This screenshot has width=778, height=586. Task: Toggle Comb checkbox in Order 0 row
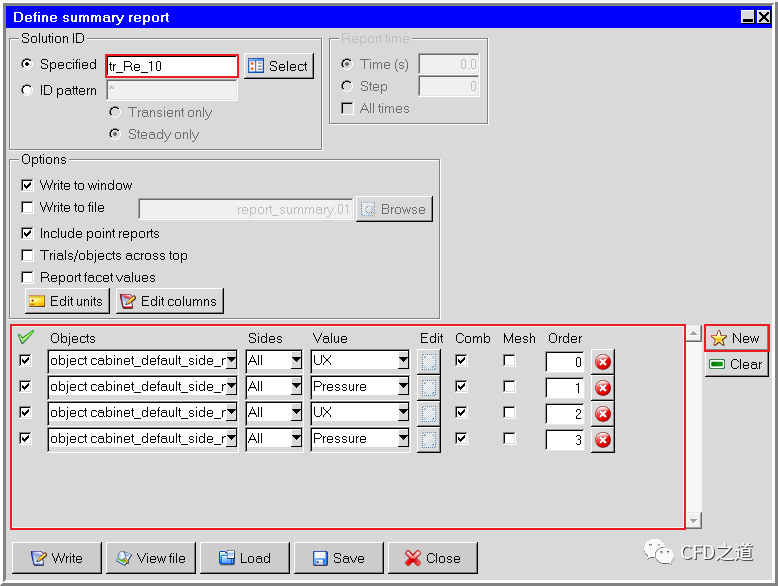[461, 360]
